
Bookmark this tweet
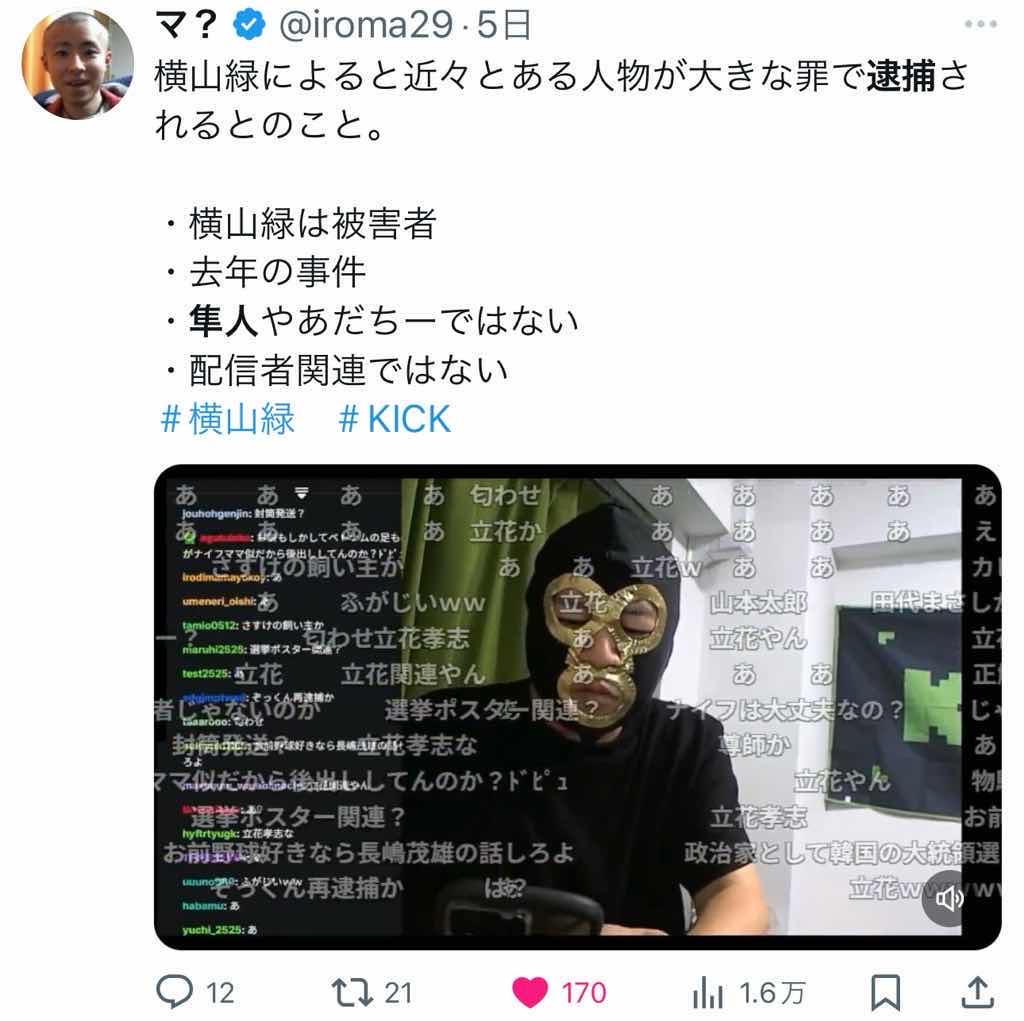click(x=886, y=992)
